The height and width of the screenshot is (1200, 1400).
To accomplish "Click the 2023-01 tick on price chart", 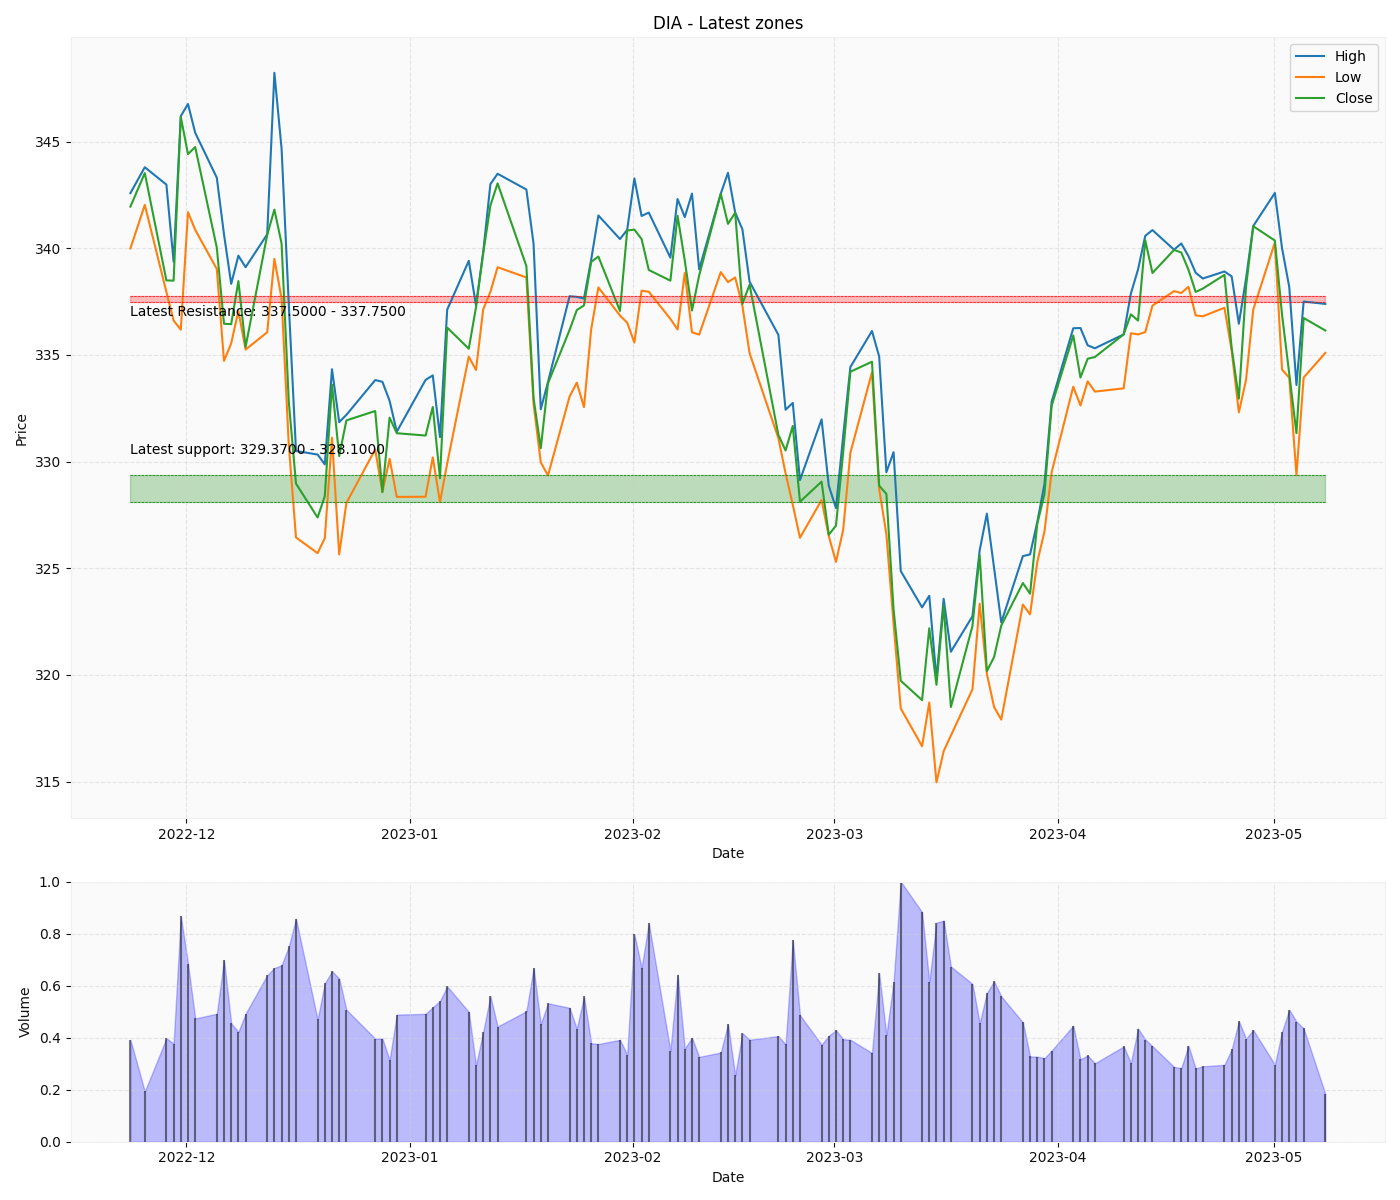I will [x=410, y=833].
